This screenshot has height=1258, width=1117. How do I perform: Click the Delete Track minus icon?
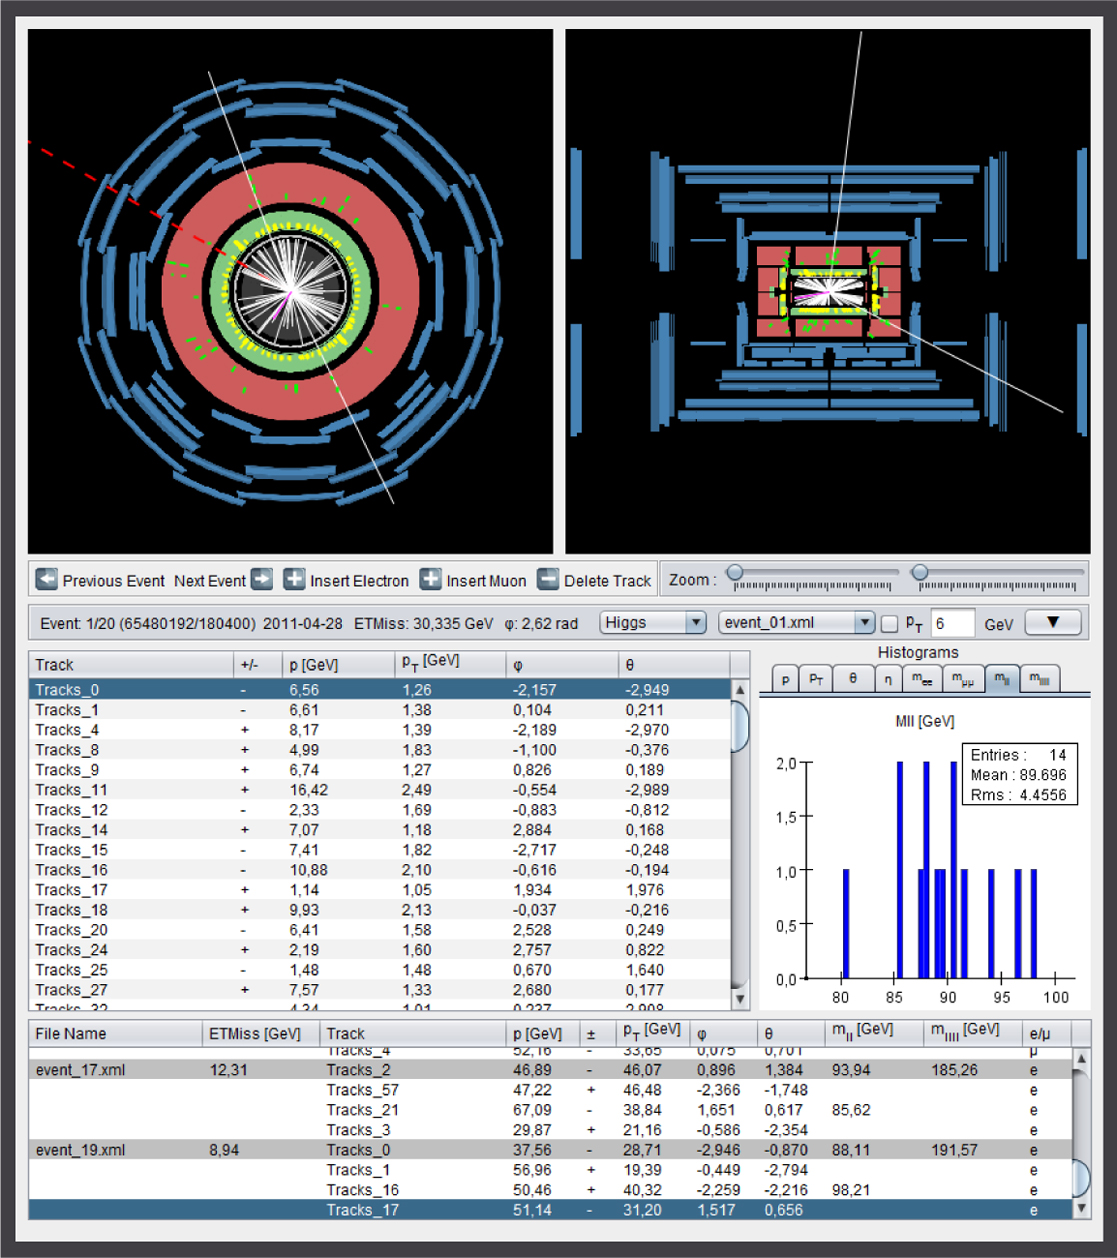(548, 580)
